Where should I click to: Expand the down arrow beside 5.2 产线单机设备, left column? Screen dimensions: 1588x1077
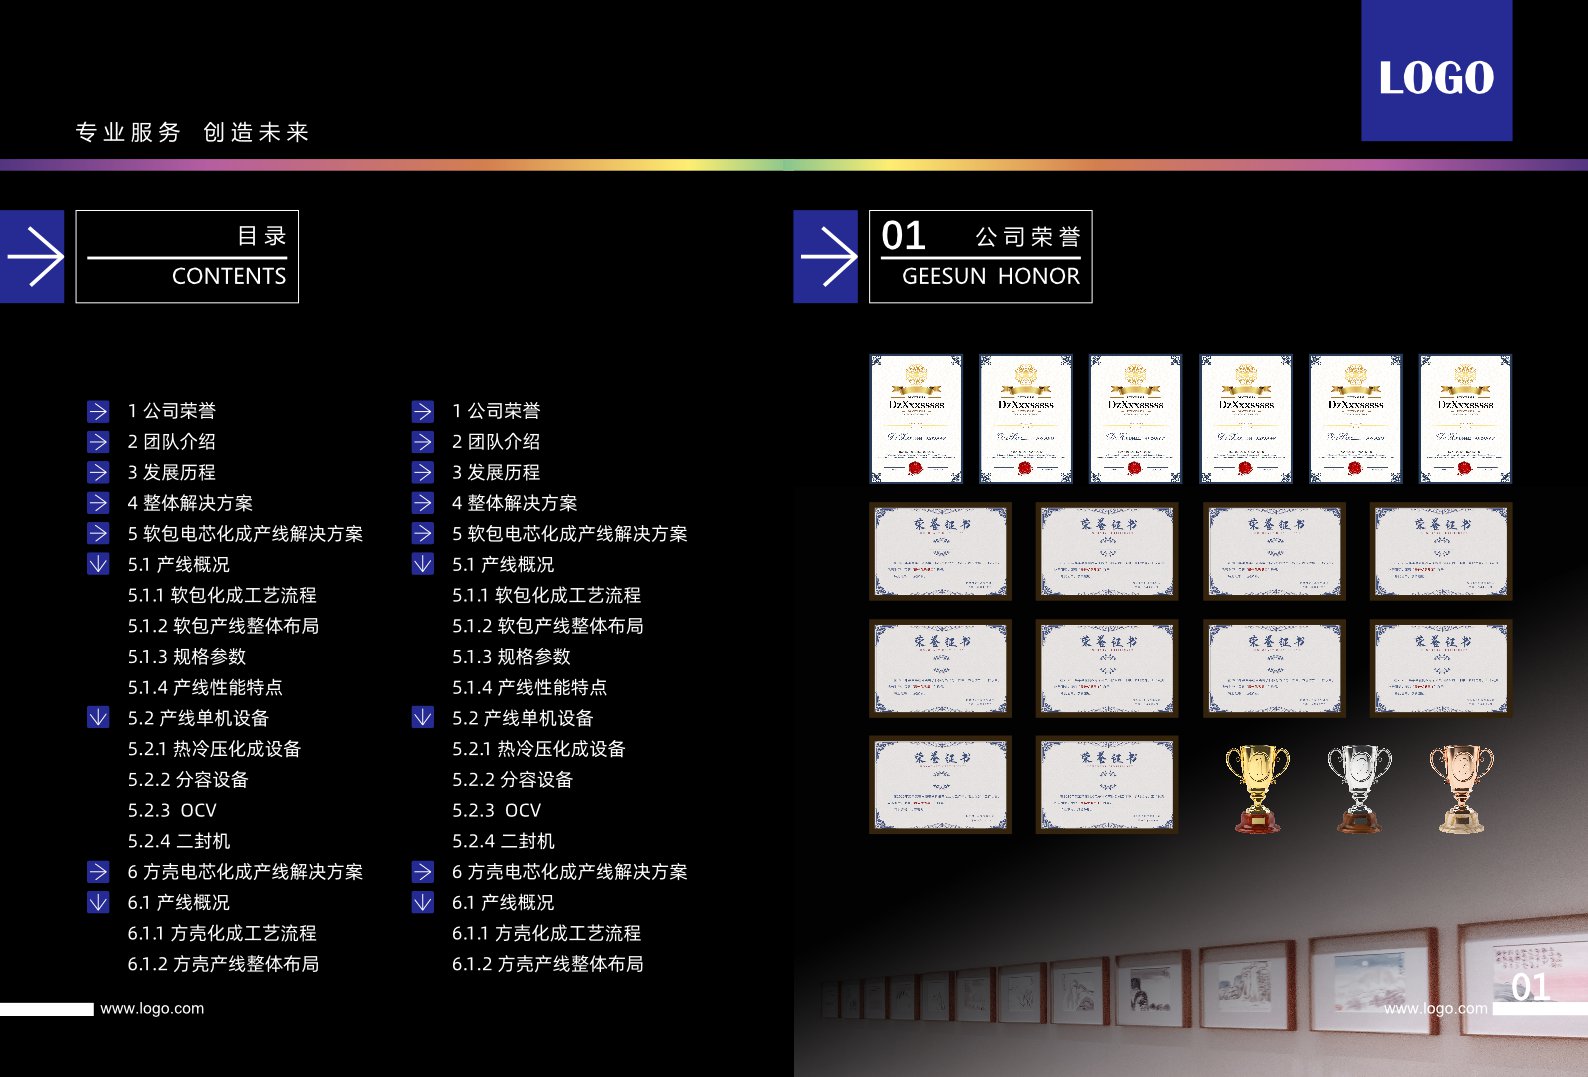click(x=98, y=718)
